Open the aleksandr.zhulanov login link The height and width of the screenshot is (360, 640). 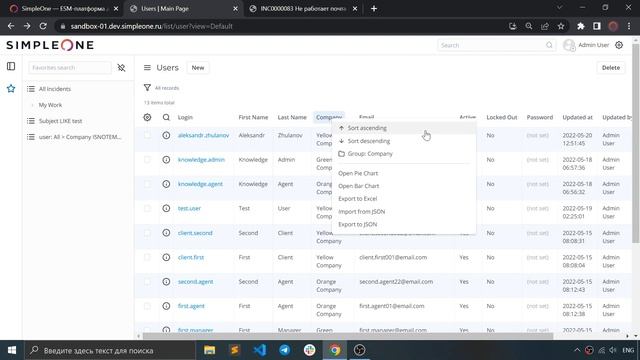click(203, 135)
